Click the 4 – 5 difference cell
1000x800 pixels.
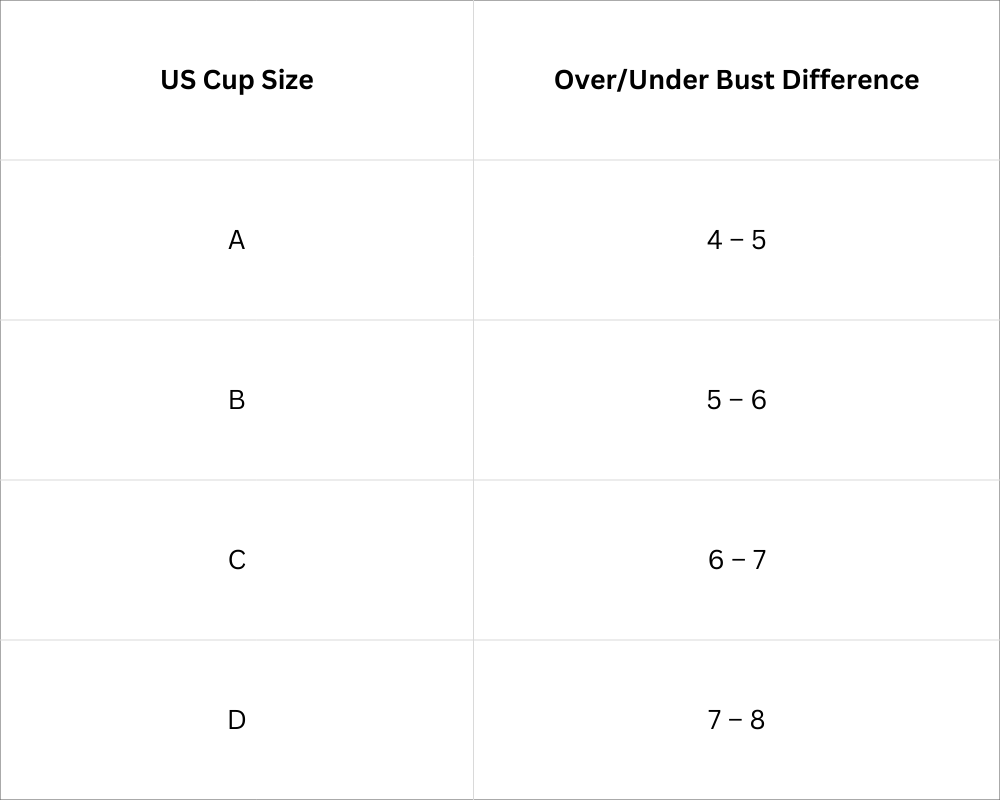coord(736,240)
